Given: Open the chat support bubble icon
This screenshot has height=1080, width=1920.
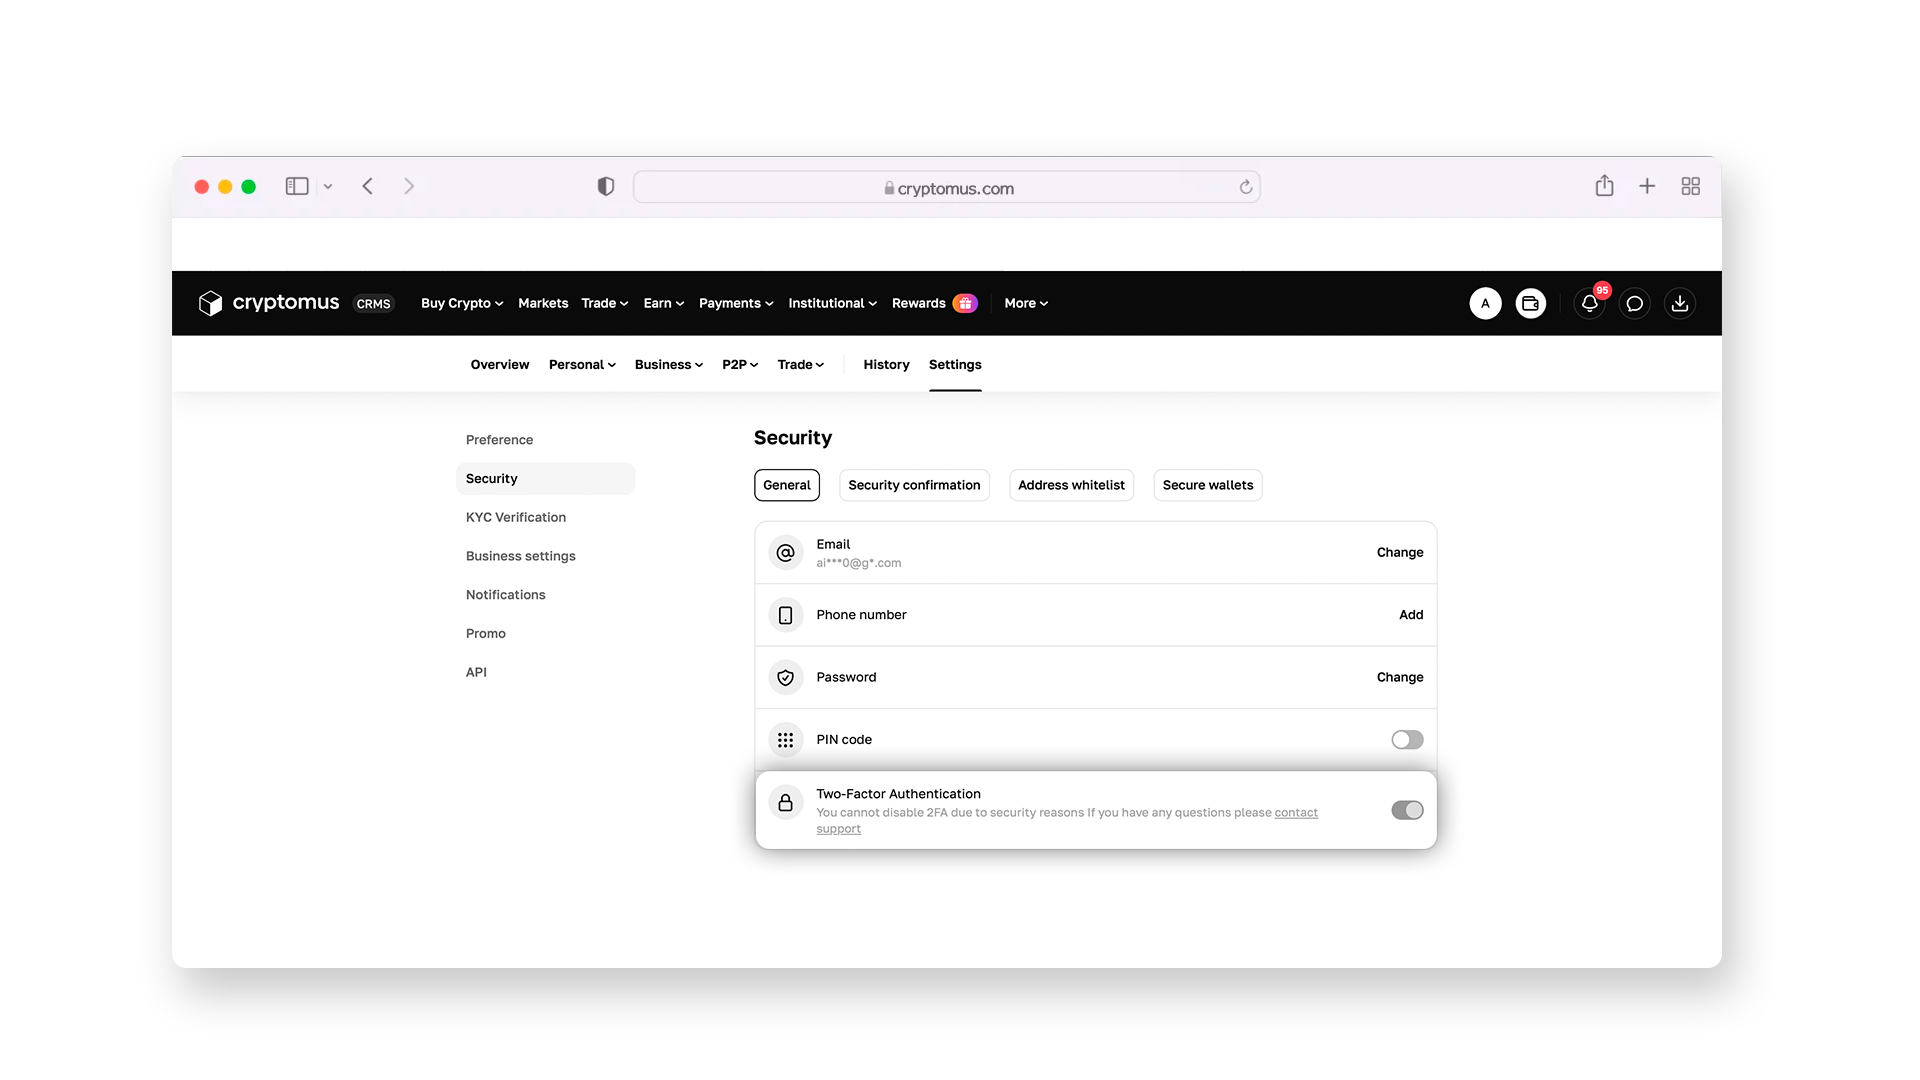Looking at the screenshot, I should coord(1634,303).
